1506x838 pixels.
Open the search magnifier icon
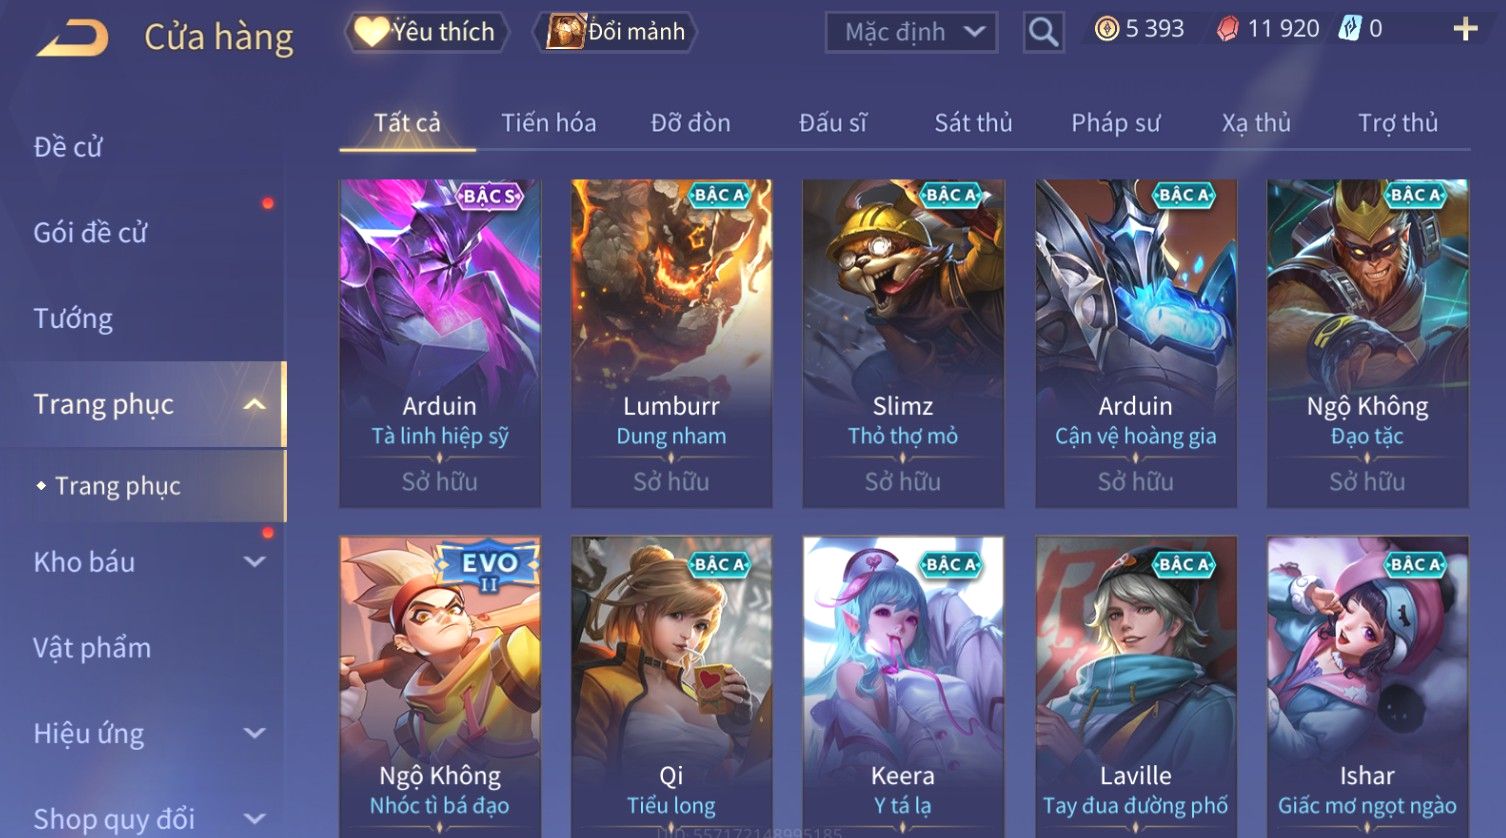click(x=1043, y=32)
